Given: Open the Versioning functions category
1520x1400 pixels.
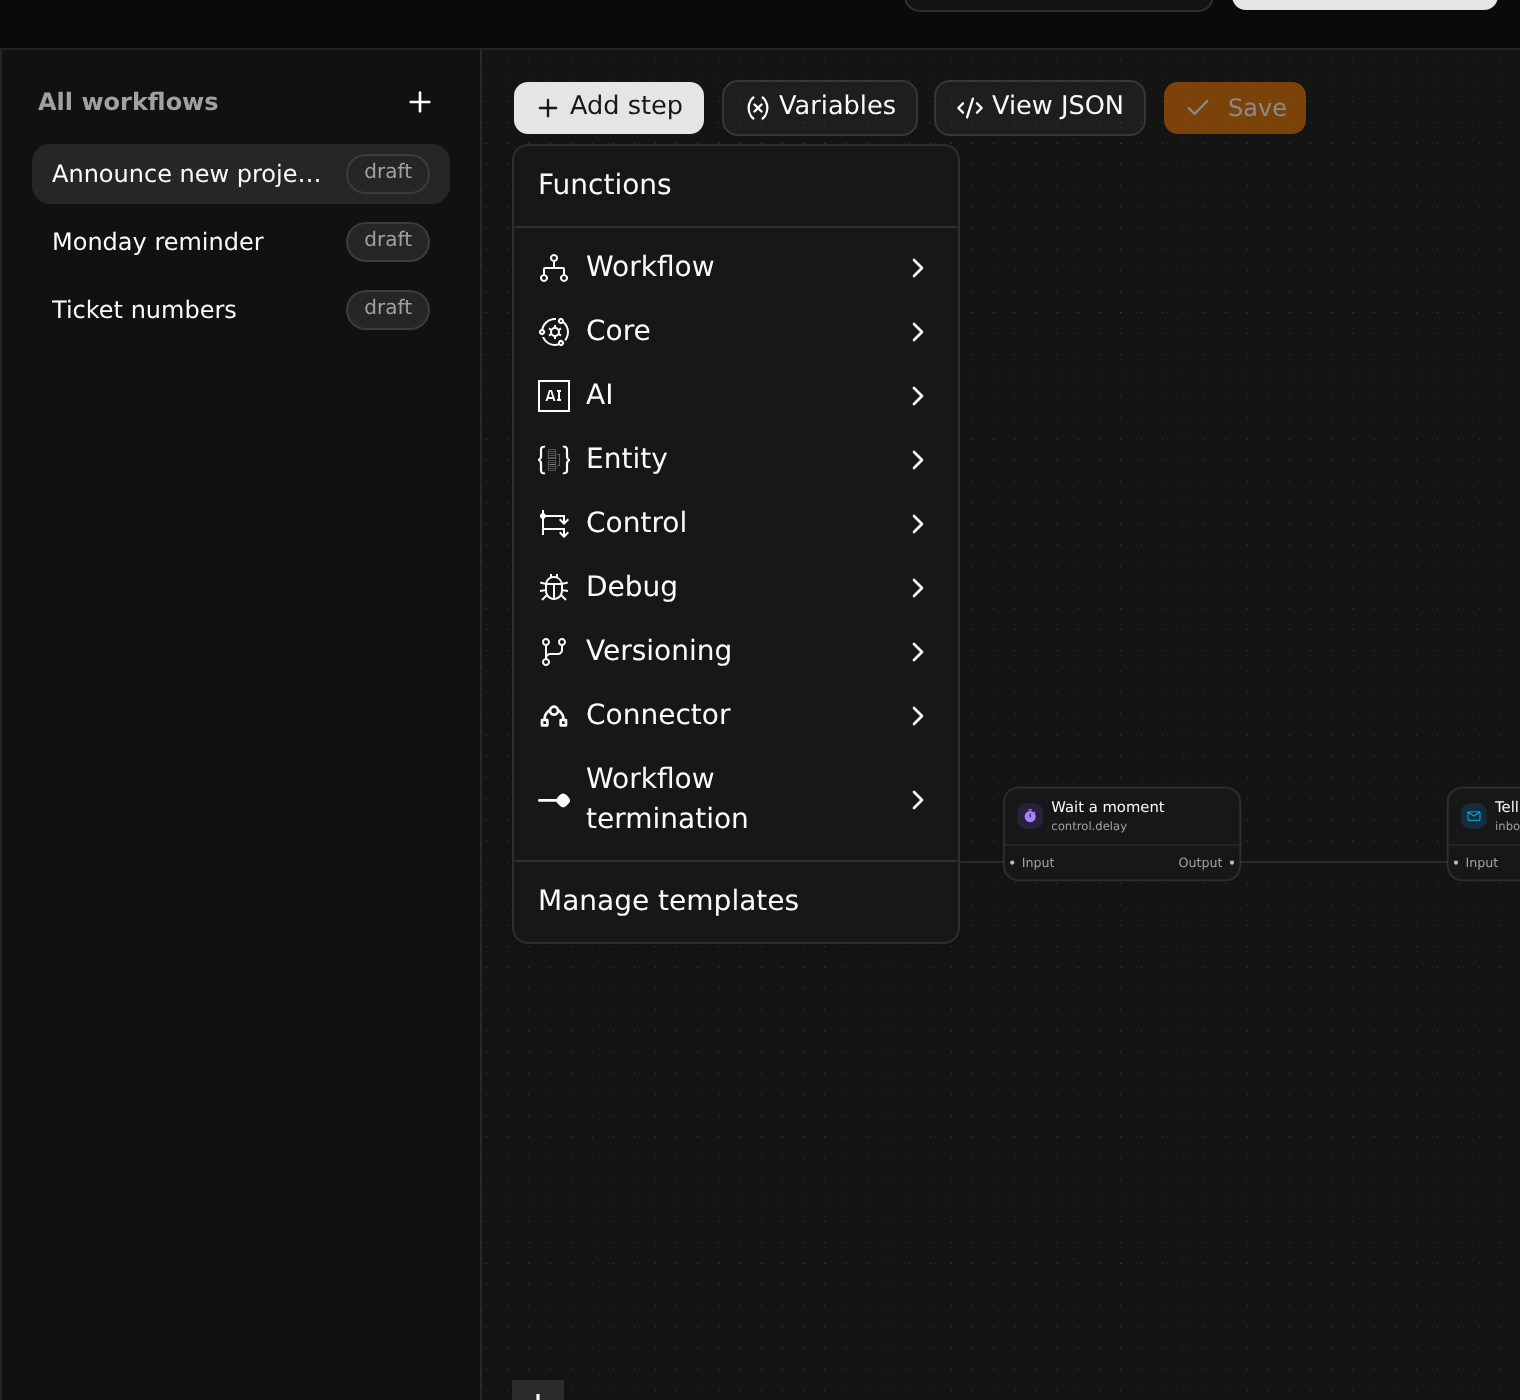Looking at the screenshot, I should [736, 651].
